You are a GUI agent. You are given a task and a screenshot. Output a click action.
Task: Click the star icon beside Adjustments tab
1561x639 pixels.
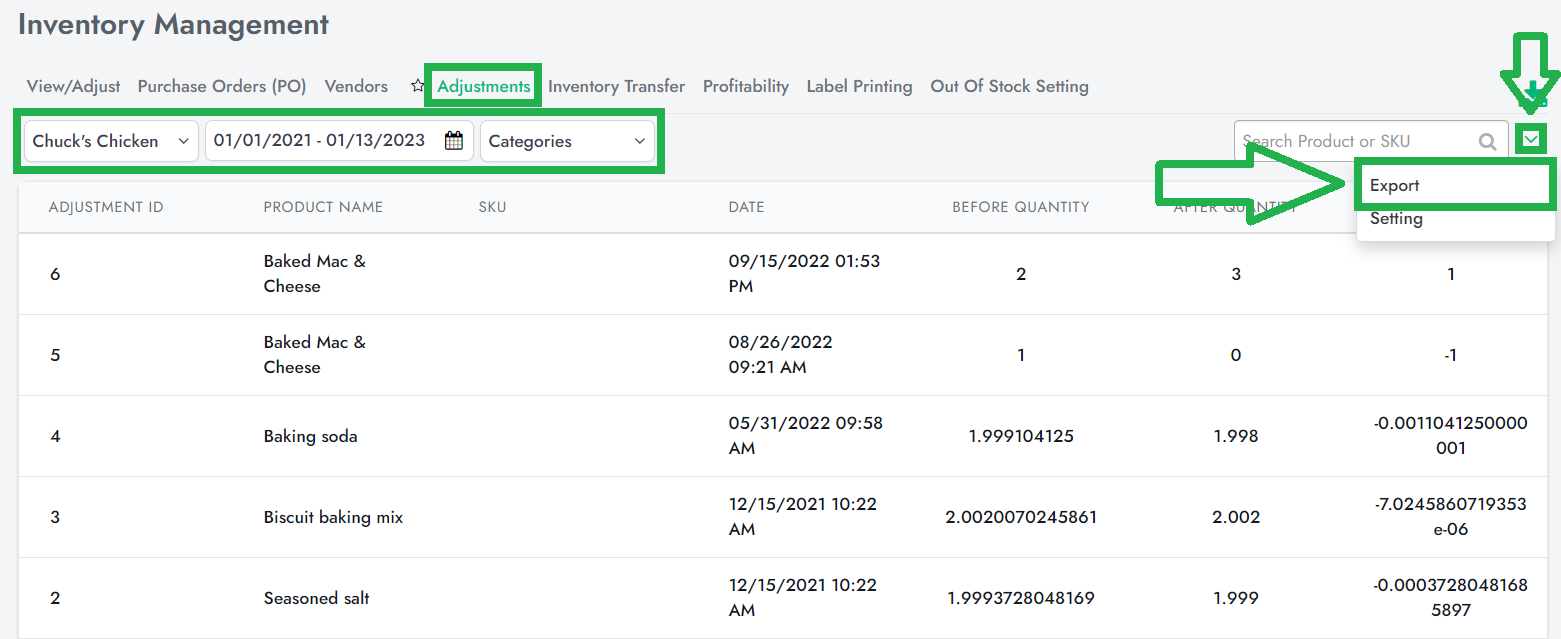(418, 87)
